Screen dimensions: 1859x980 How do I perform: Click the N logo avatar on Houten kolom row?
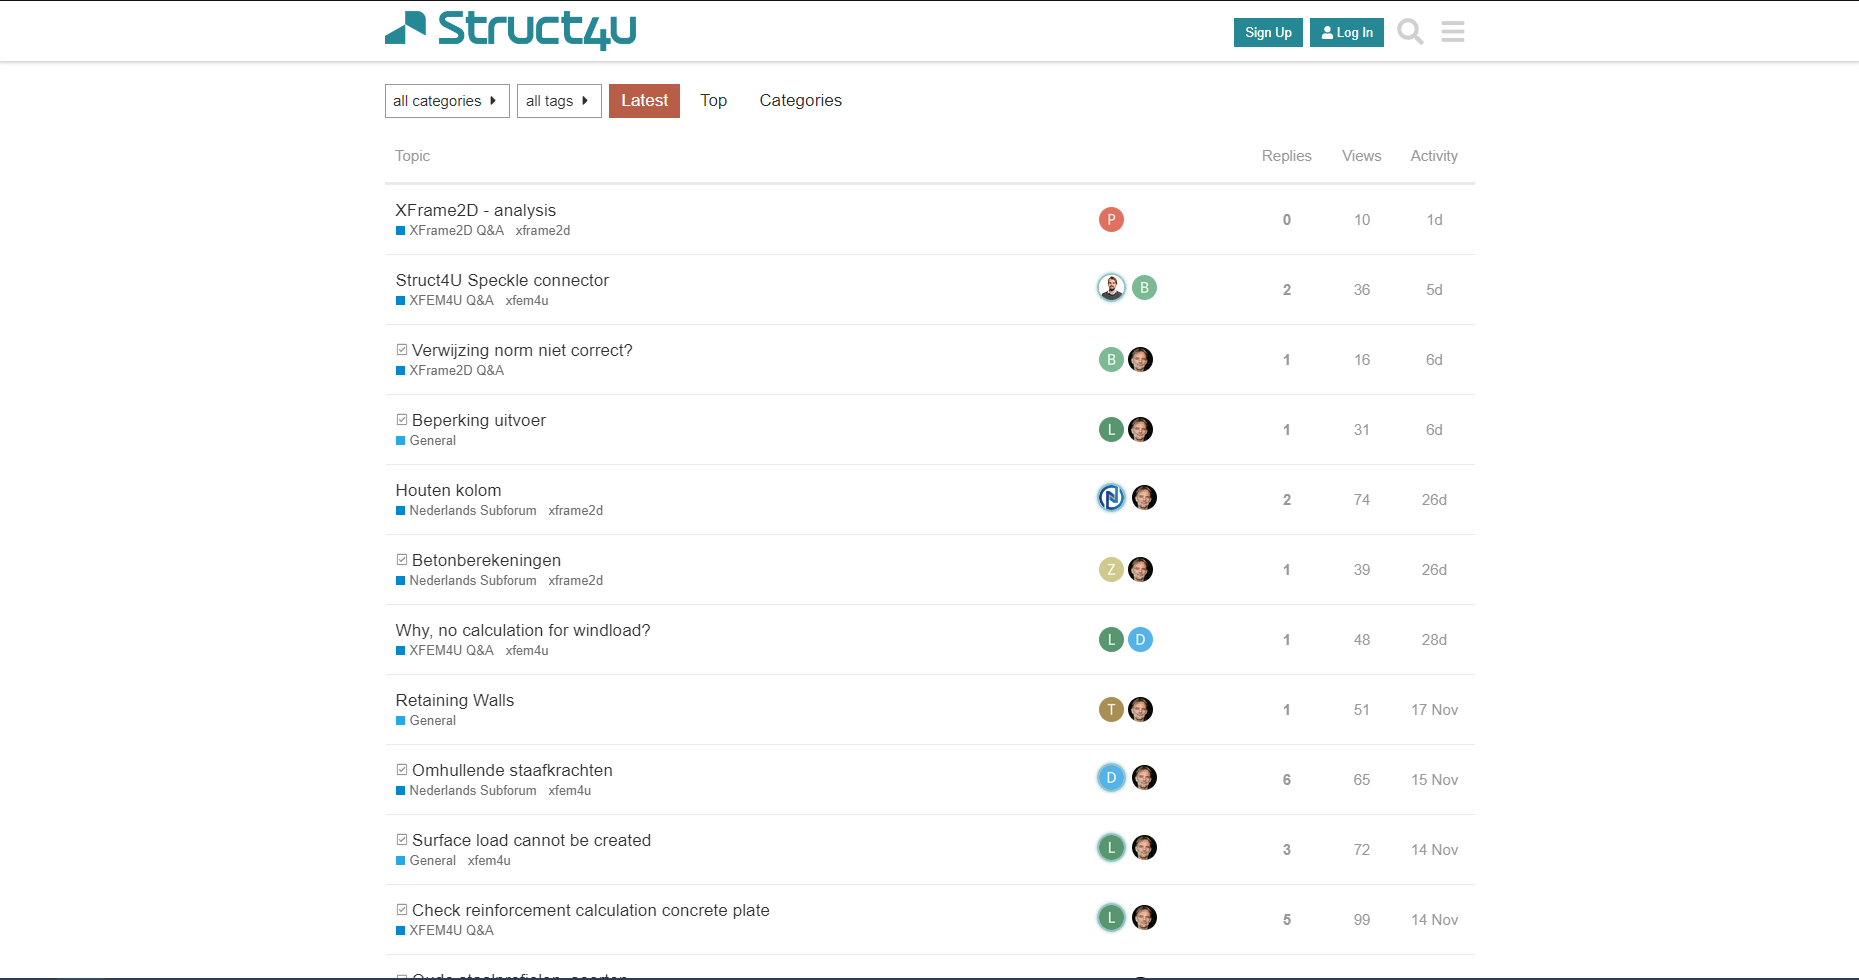(x=1111, y=498)
